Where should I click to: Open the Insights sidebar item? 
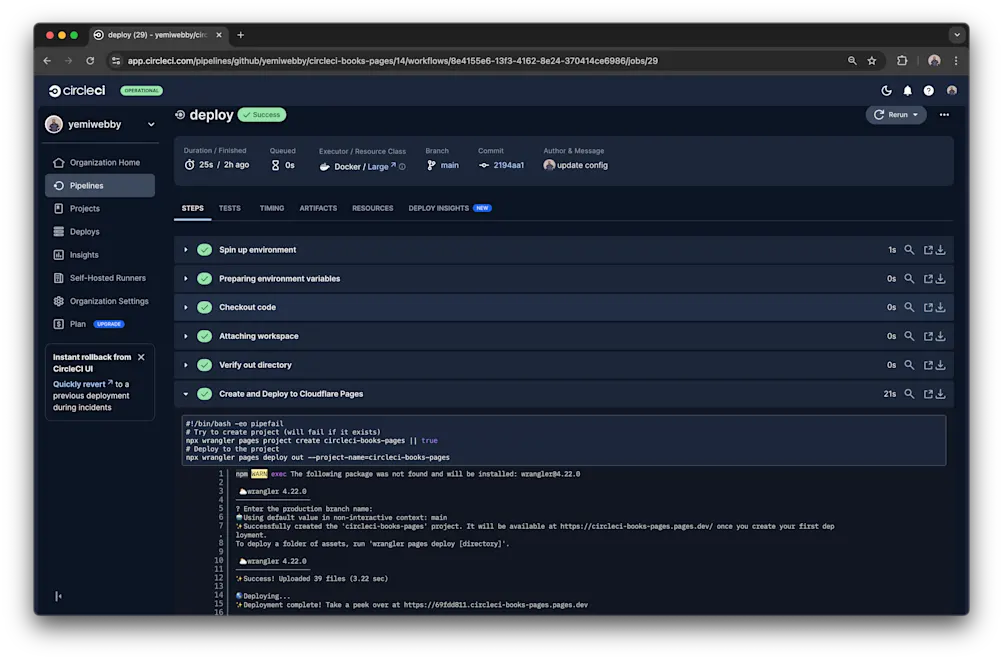88,254
